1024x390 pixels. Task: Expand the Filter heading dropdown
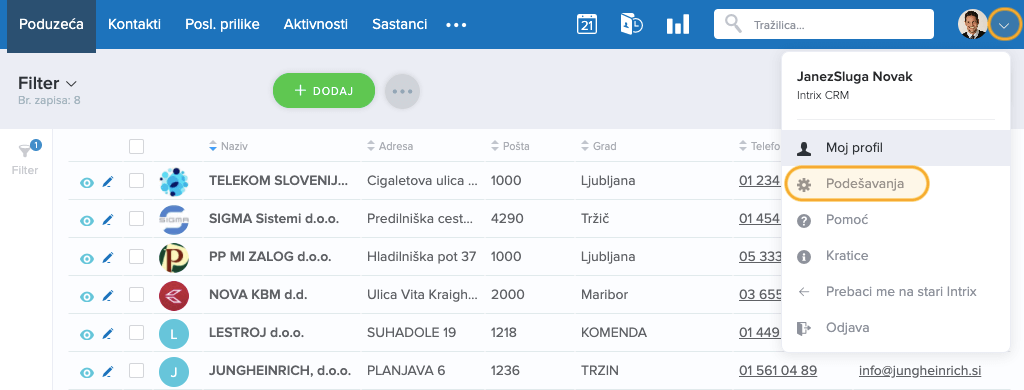pos(48,84)
